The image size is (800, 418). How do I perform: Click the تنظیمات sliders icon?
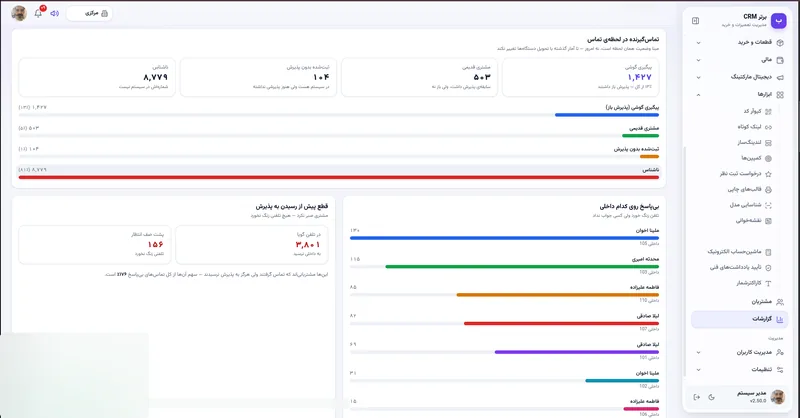[780, 370]
